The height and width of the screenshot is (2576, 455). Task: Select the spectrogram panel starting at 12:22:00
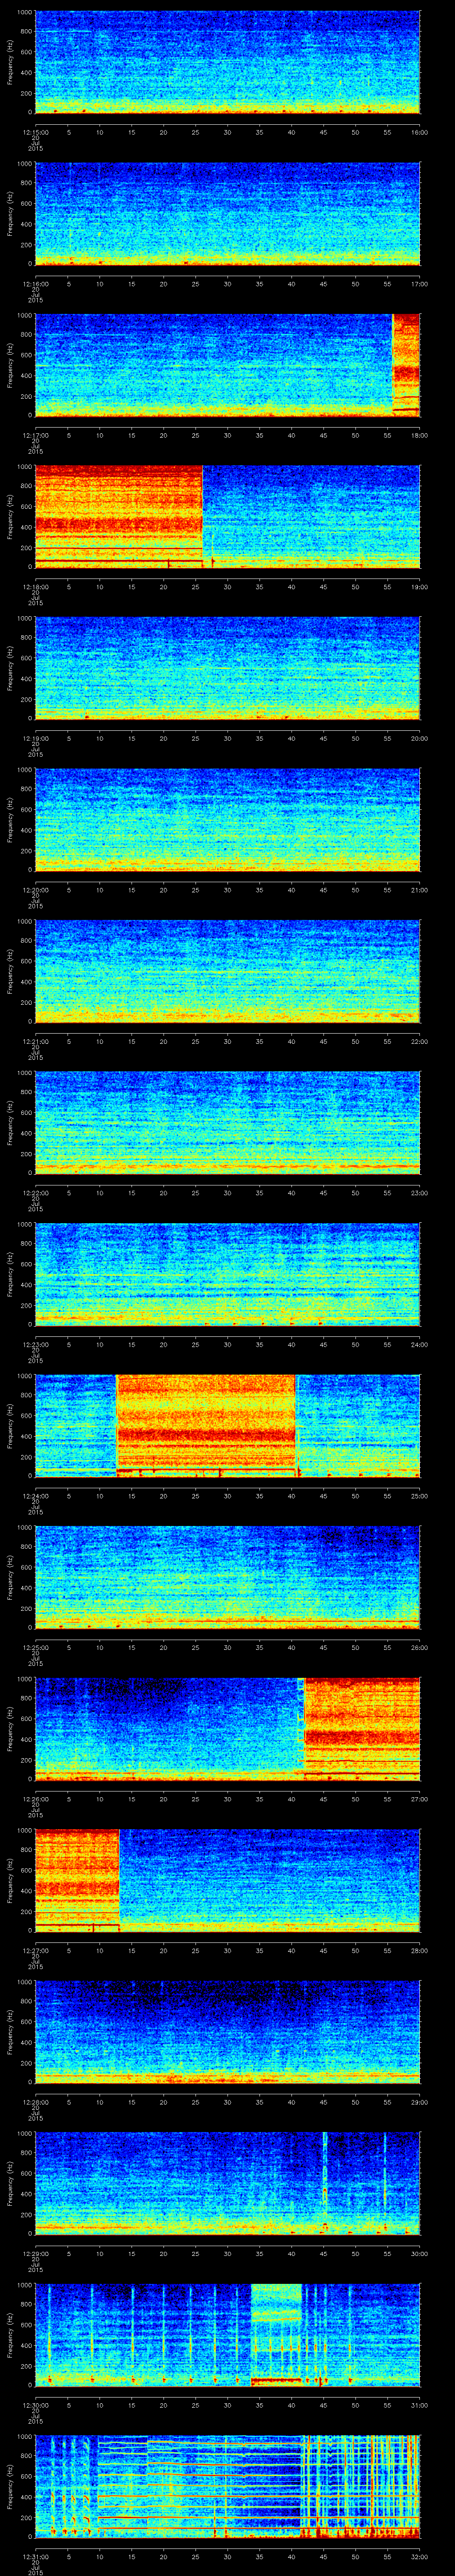point(227,1123)
